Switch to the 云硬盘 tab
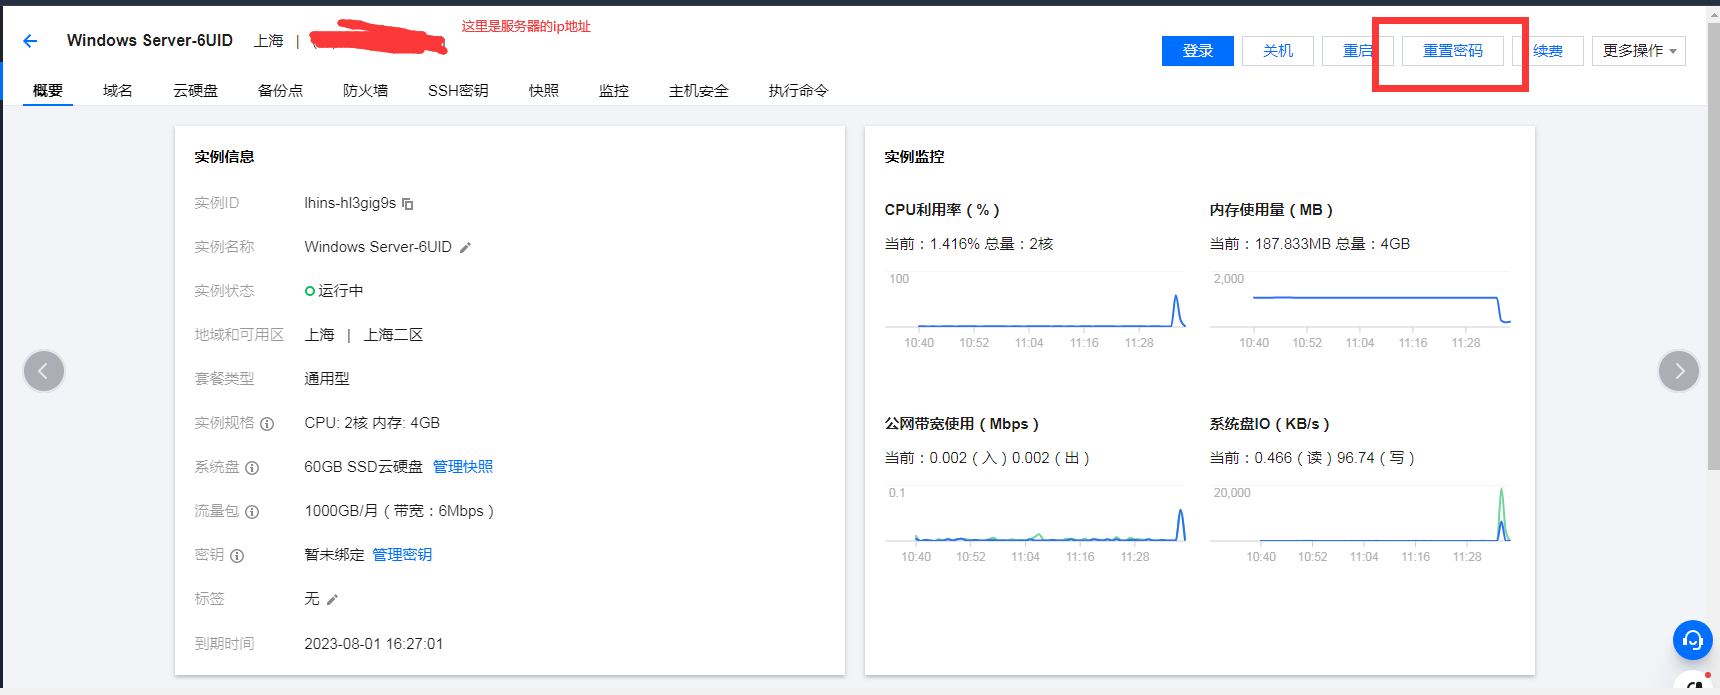This screenshot has width=1720, height=695. click(x=195, y=91)
